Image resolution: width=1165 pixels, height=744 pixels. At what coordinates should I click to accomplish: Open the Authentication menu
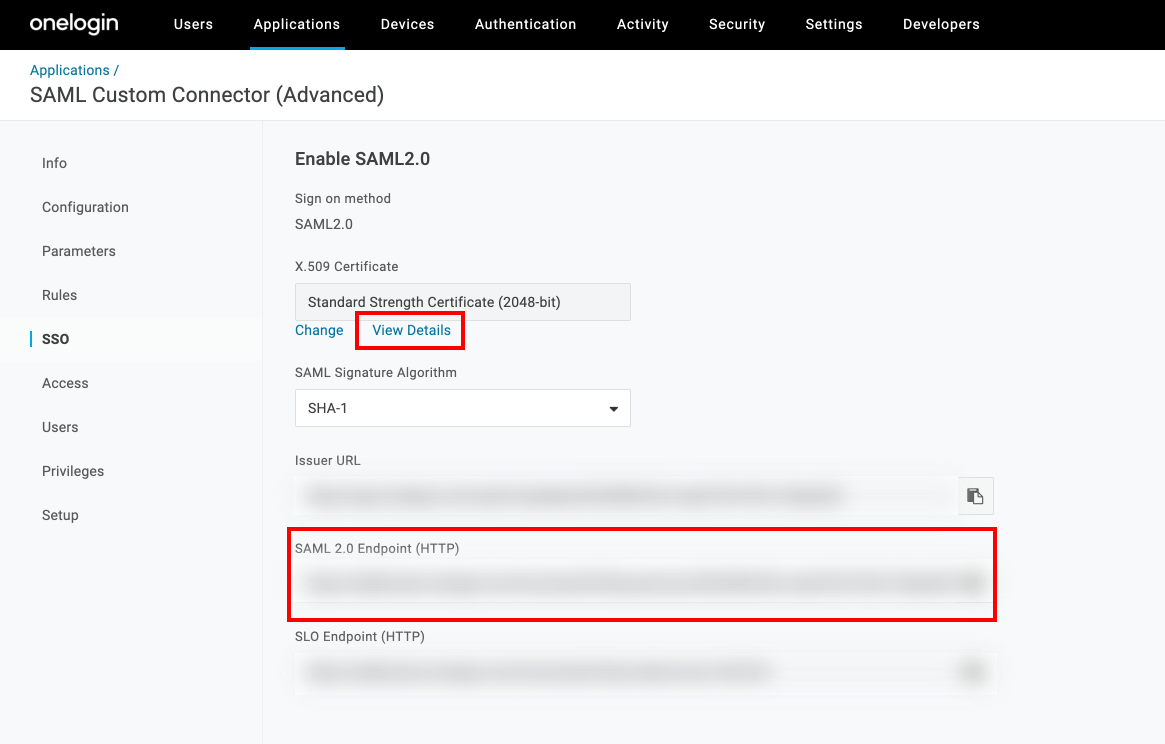tap(525, 24)
